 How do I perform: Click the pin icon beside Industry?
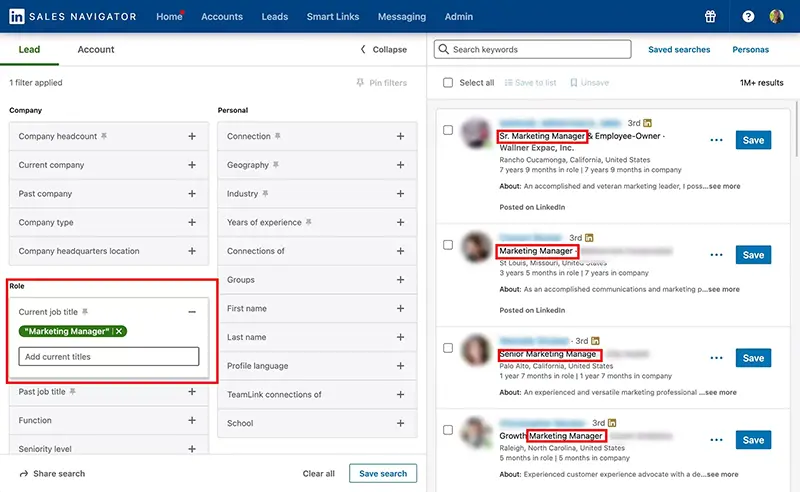[265, 193]
